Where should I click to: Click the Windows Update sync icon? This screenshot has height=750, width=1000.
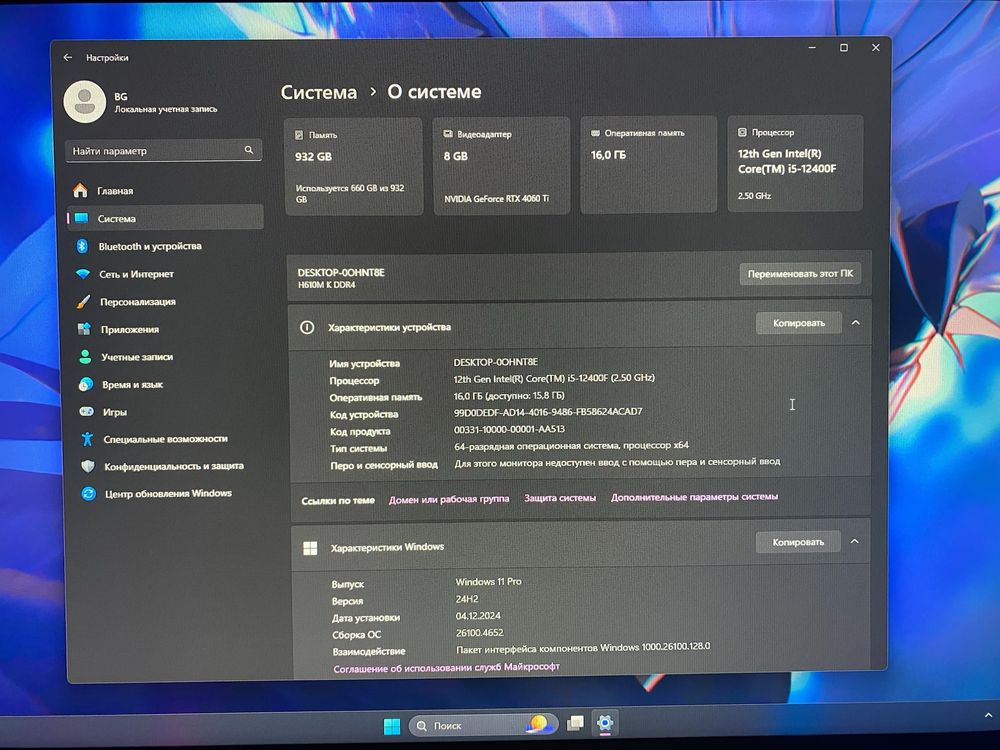coord(89,494)
